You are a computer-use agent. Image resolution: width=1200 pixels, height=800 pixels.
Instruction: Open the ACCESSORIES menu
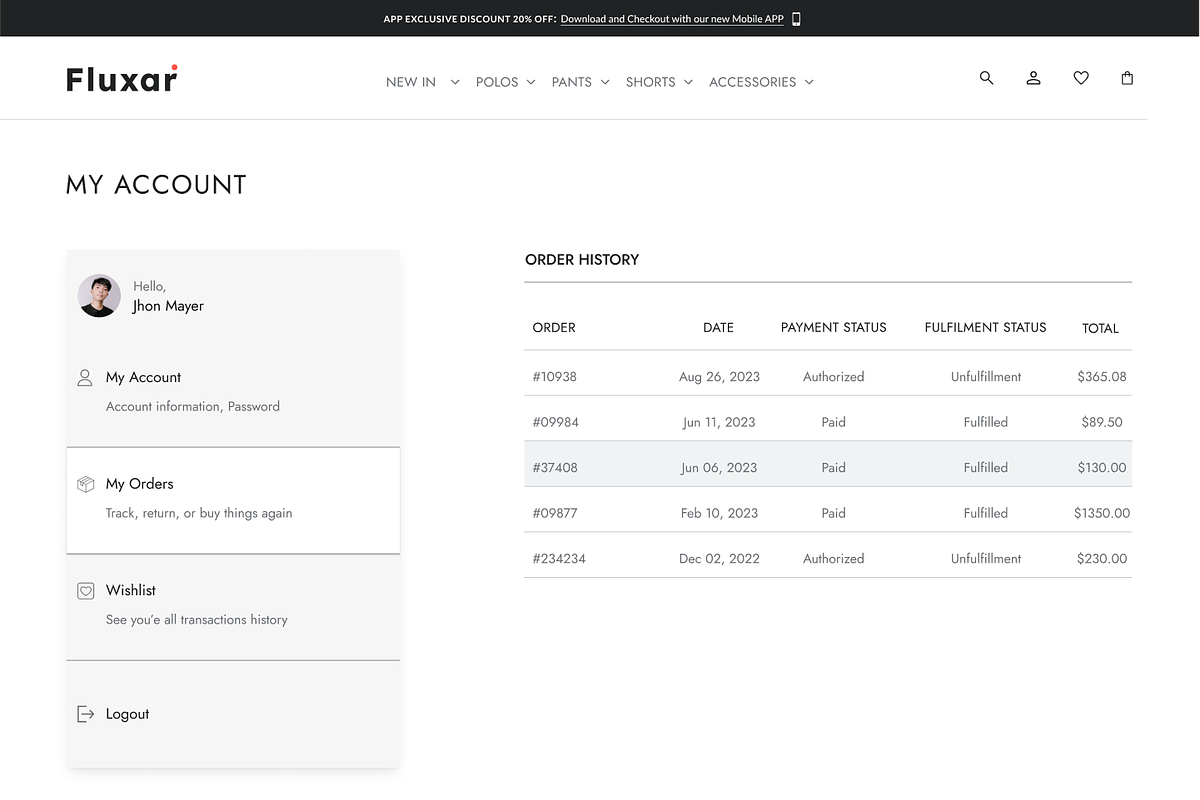coord(753,82)
